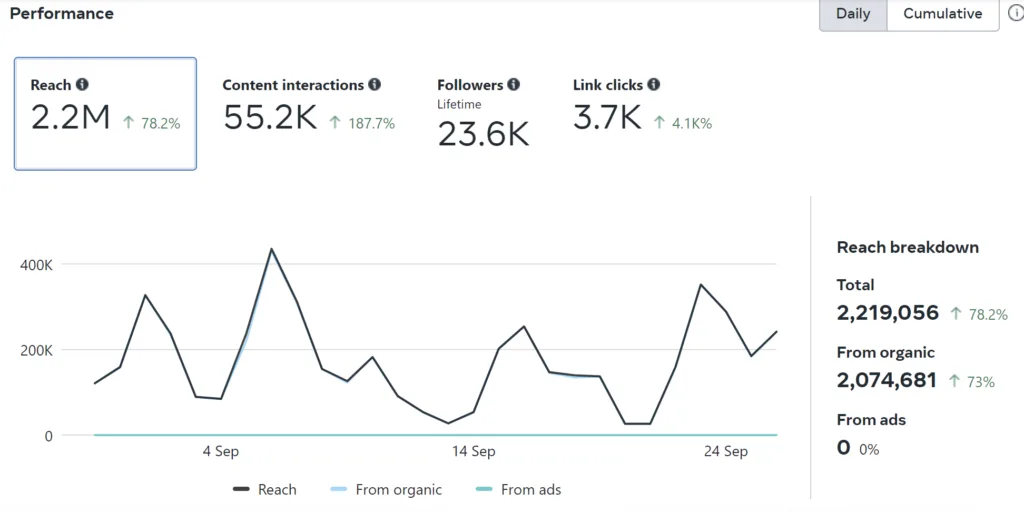
Task: Click the total reach value 2,219,056
Action: tap(888, 312)
